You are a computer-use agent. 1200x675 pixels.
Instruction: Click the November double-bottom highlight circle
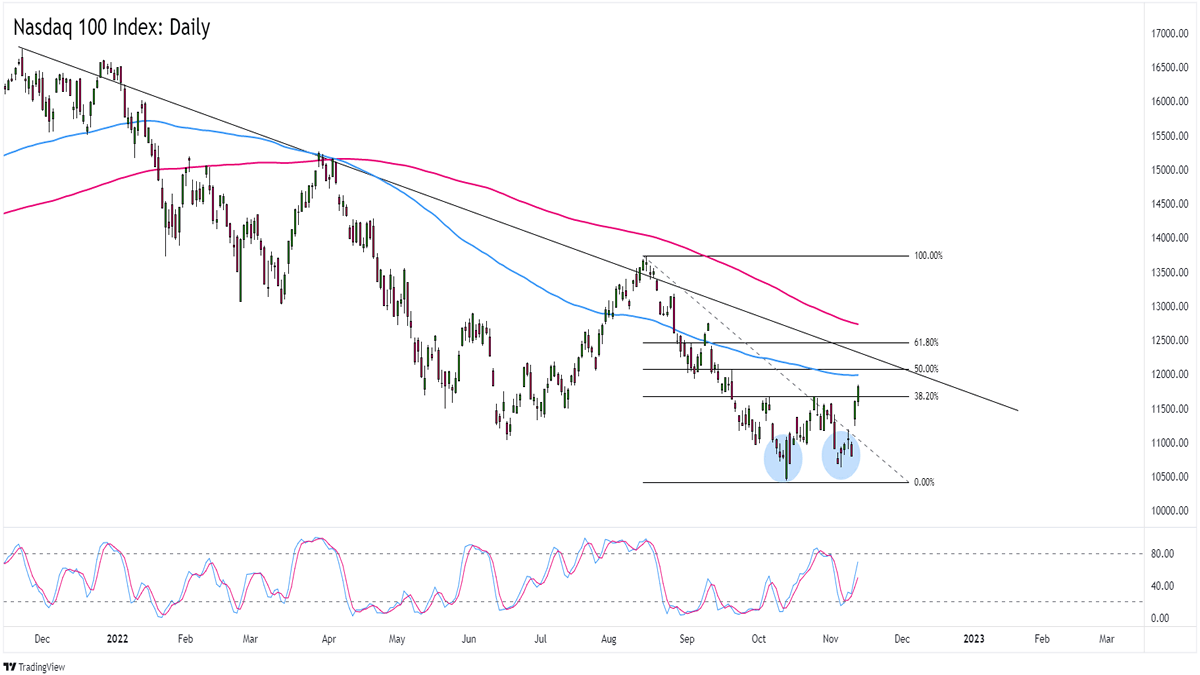pos(841,456)
